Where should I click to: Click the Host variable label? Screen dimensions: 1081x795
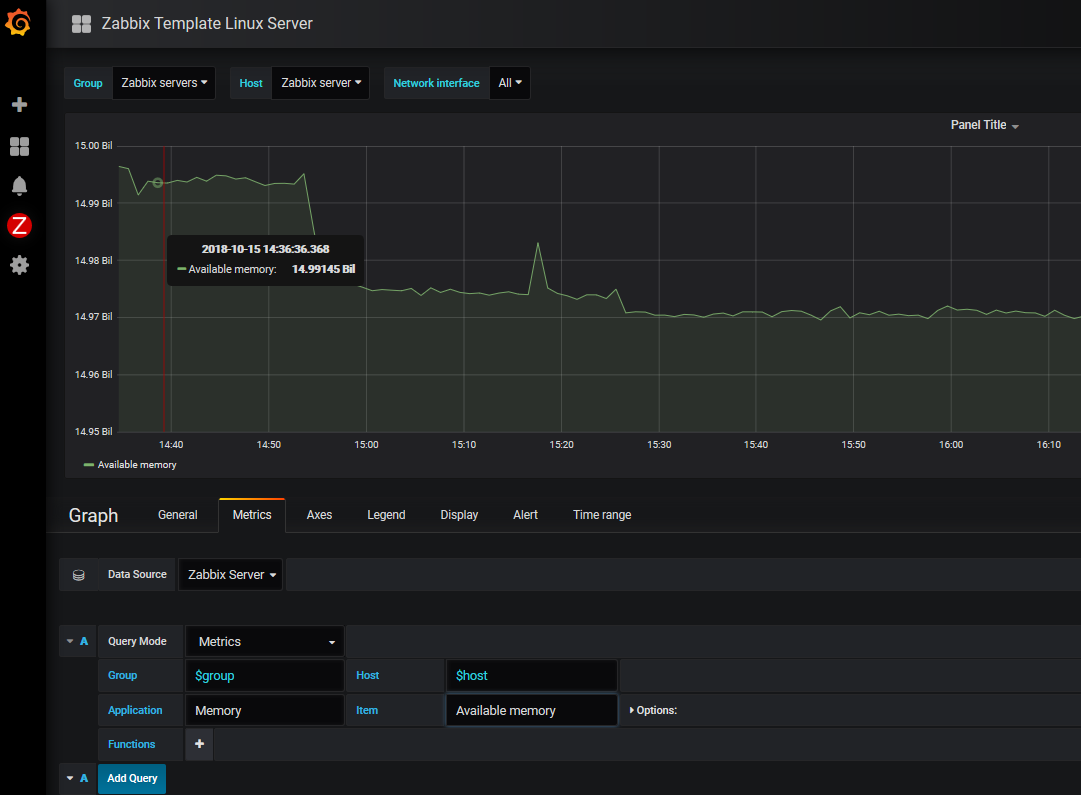point(251,83)
